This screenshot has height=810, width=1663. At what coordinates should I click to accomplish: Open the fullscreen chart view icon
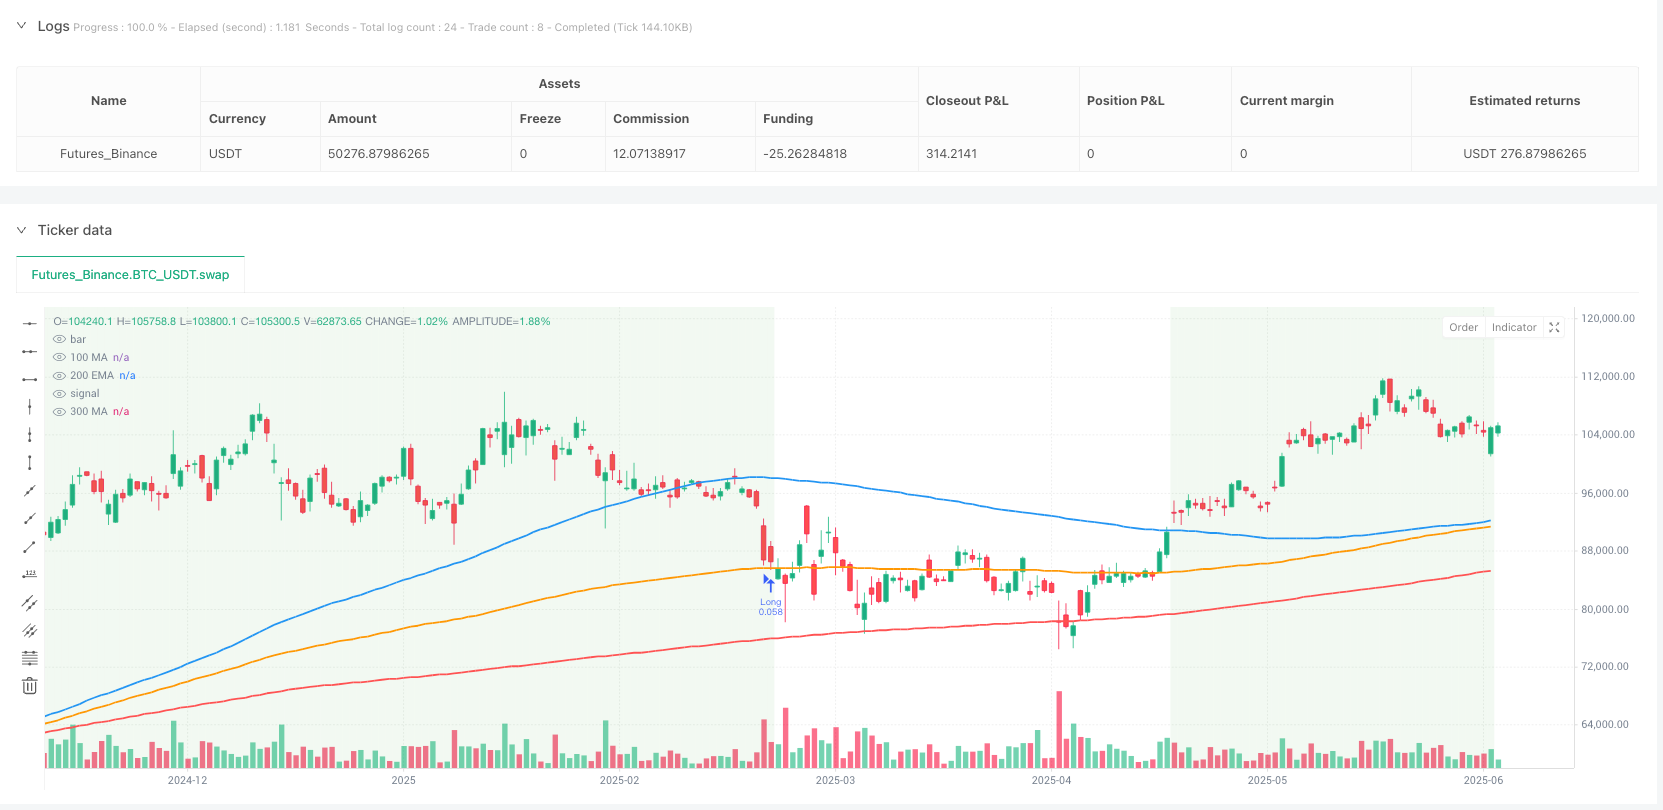tap(1554, 327)
